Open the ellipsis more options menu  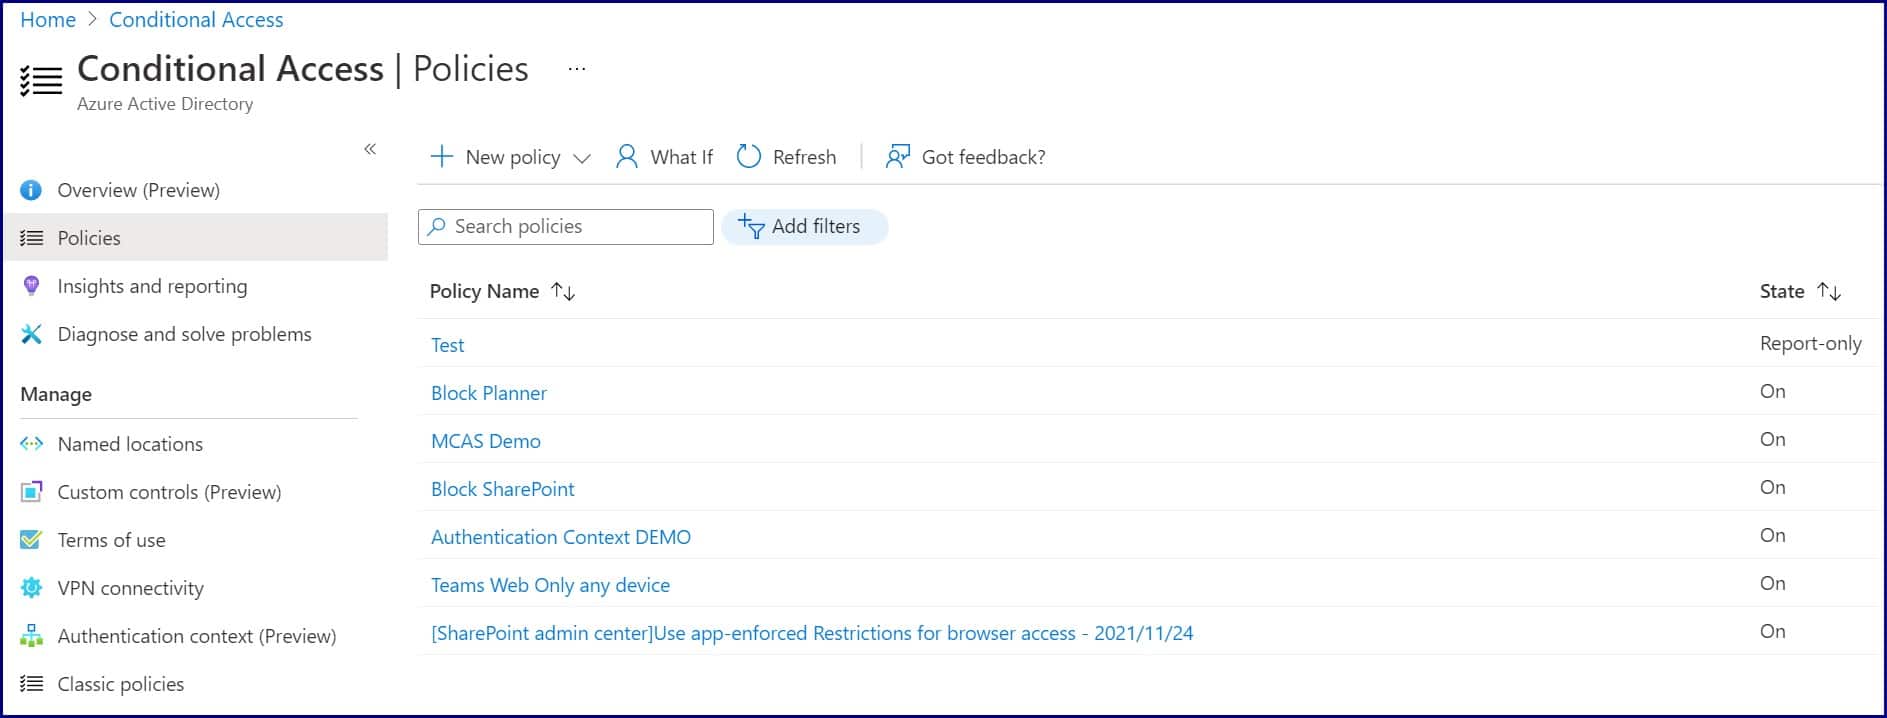click(x=577, y=69)
